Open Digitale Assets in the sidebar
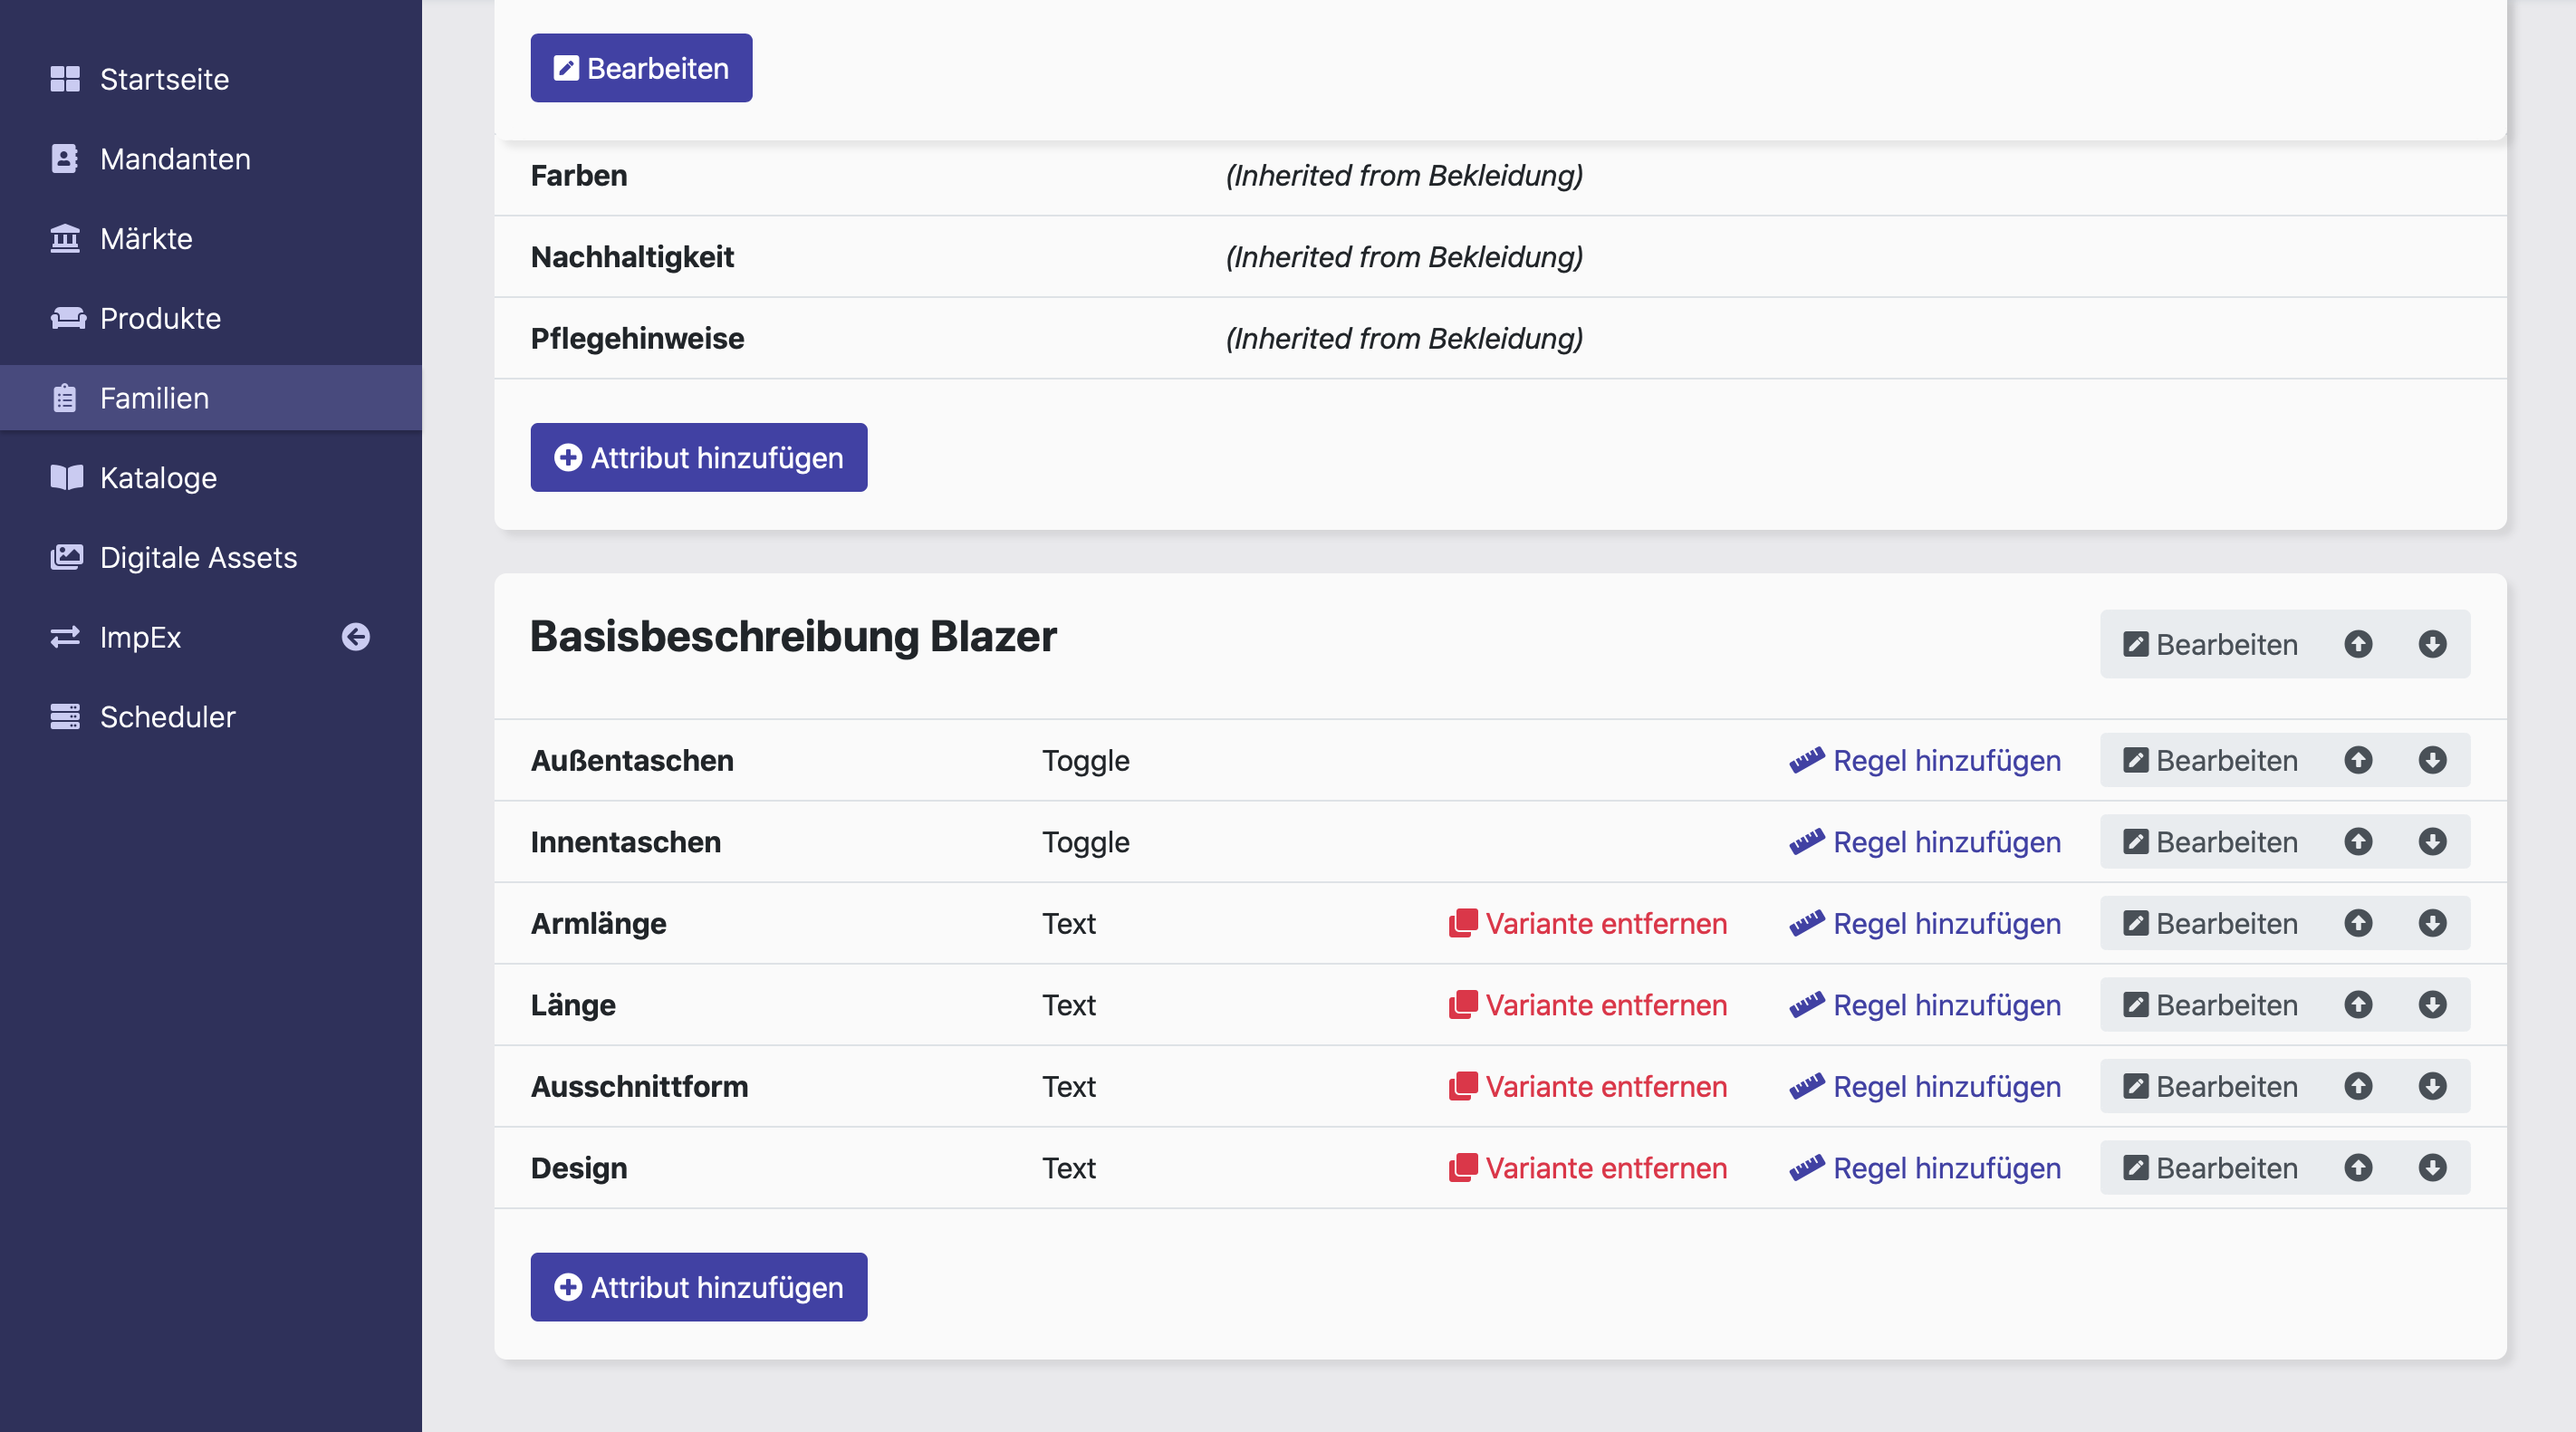 (x=198, y=557)
